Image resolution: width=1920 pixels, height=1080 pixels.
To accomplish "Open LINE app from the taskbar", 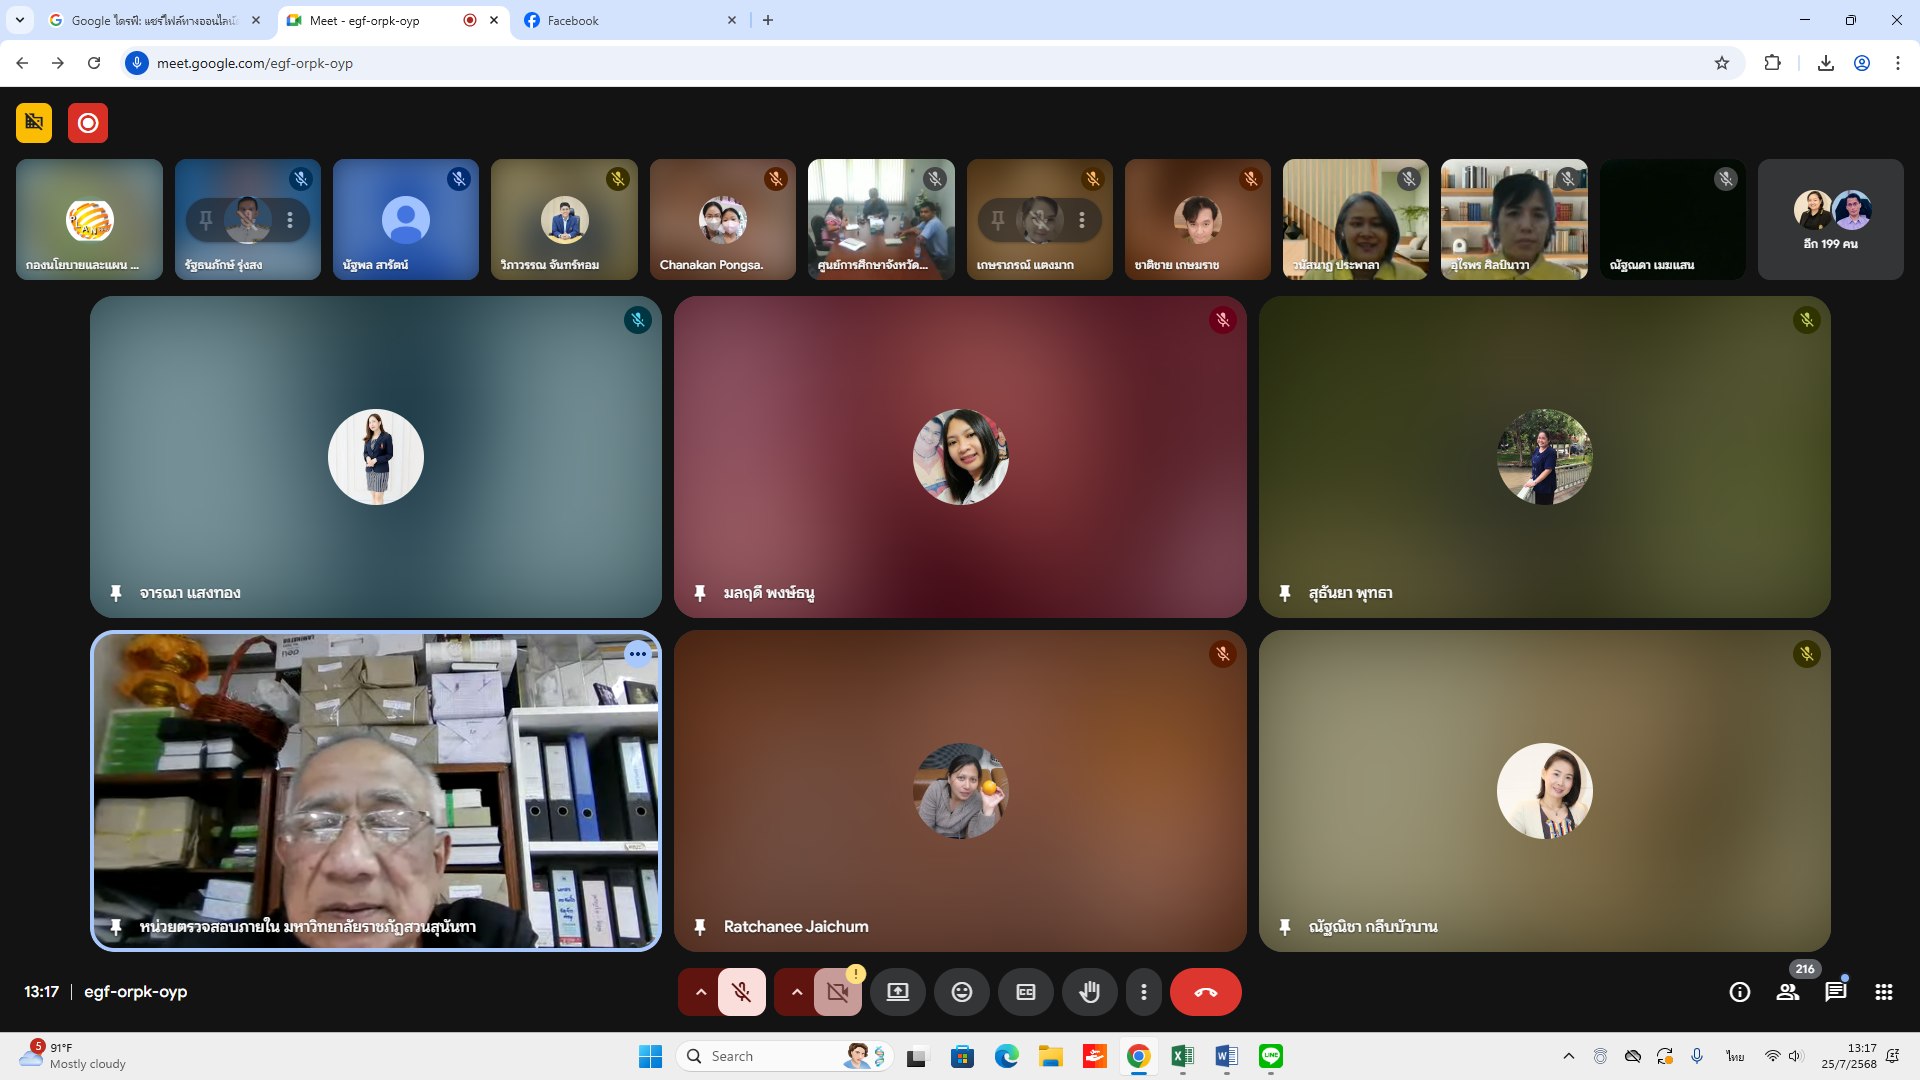I will 1270,1056.
